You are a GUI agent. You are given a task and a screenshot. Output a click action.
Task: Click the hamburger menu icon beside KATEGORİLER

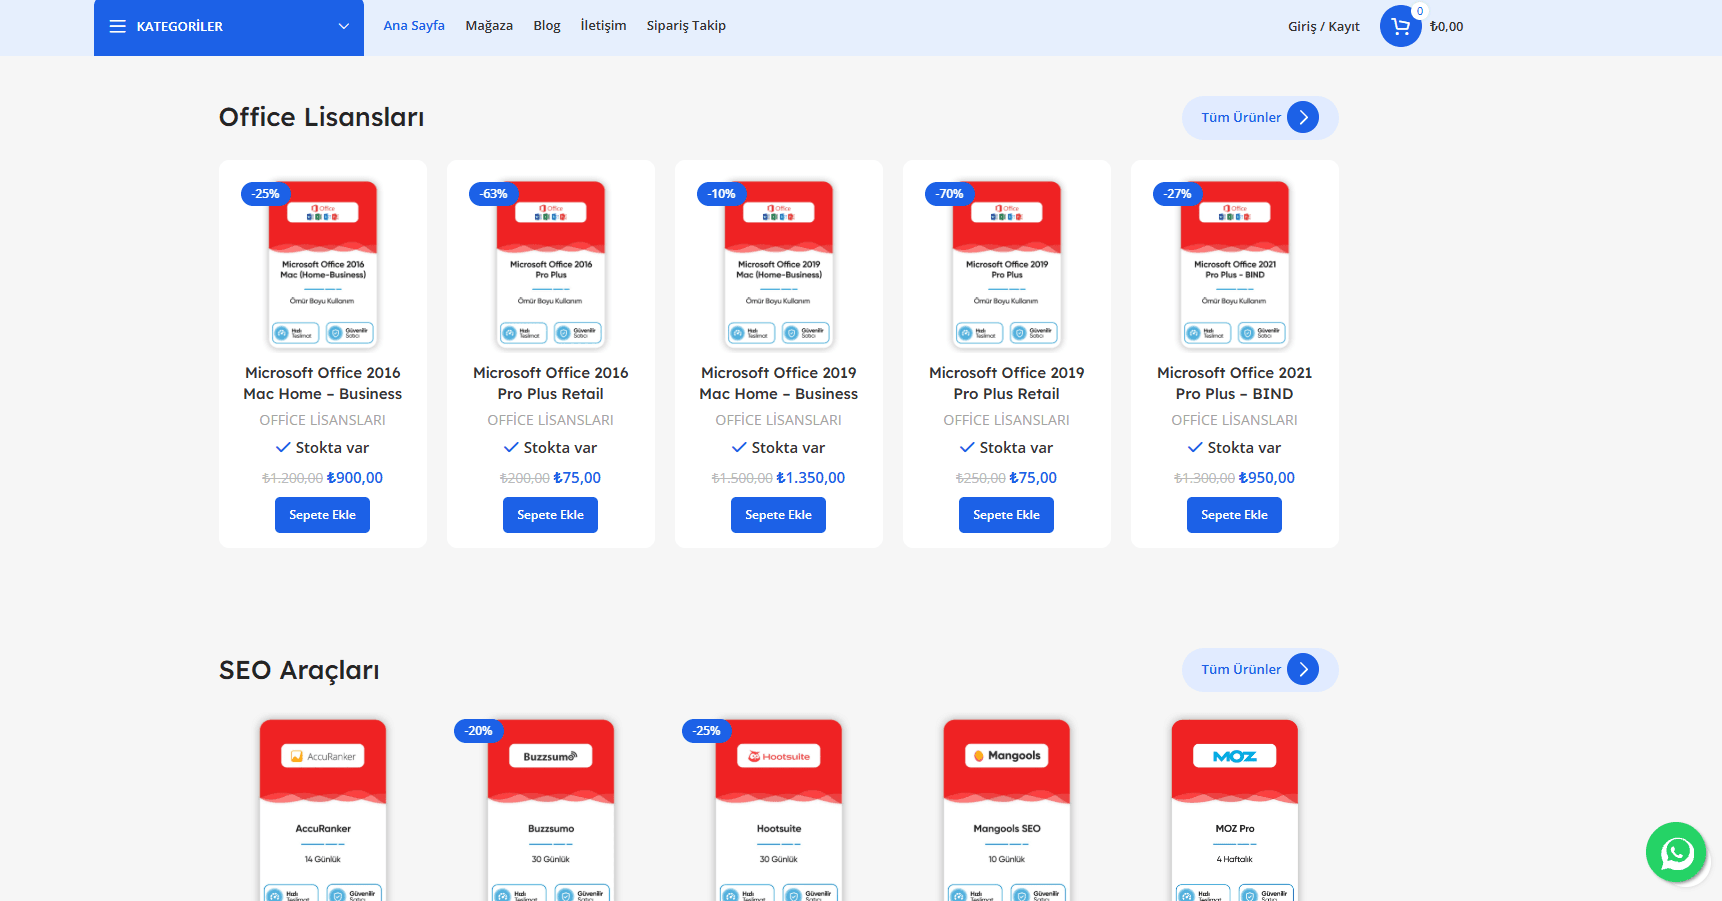coord(117,26)
